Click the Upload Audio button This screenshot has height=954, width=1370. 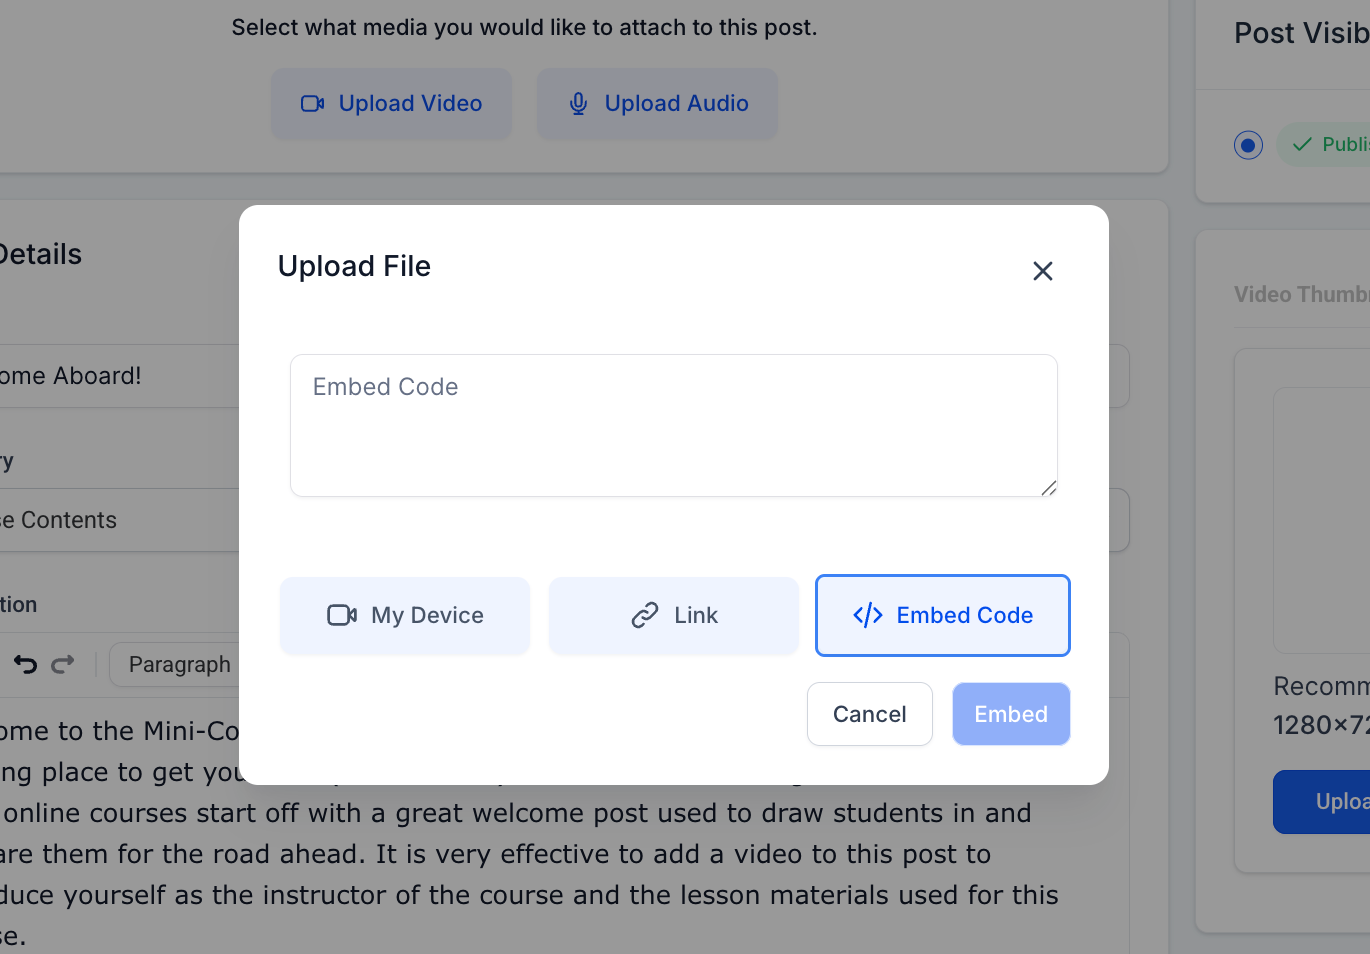click(657, 103)
